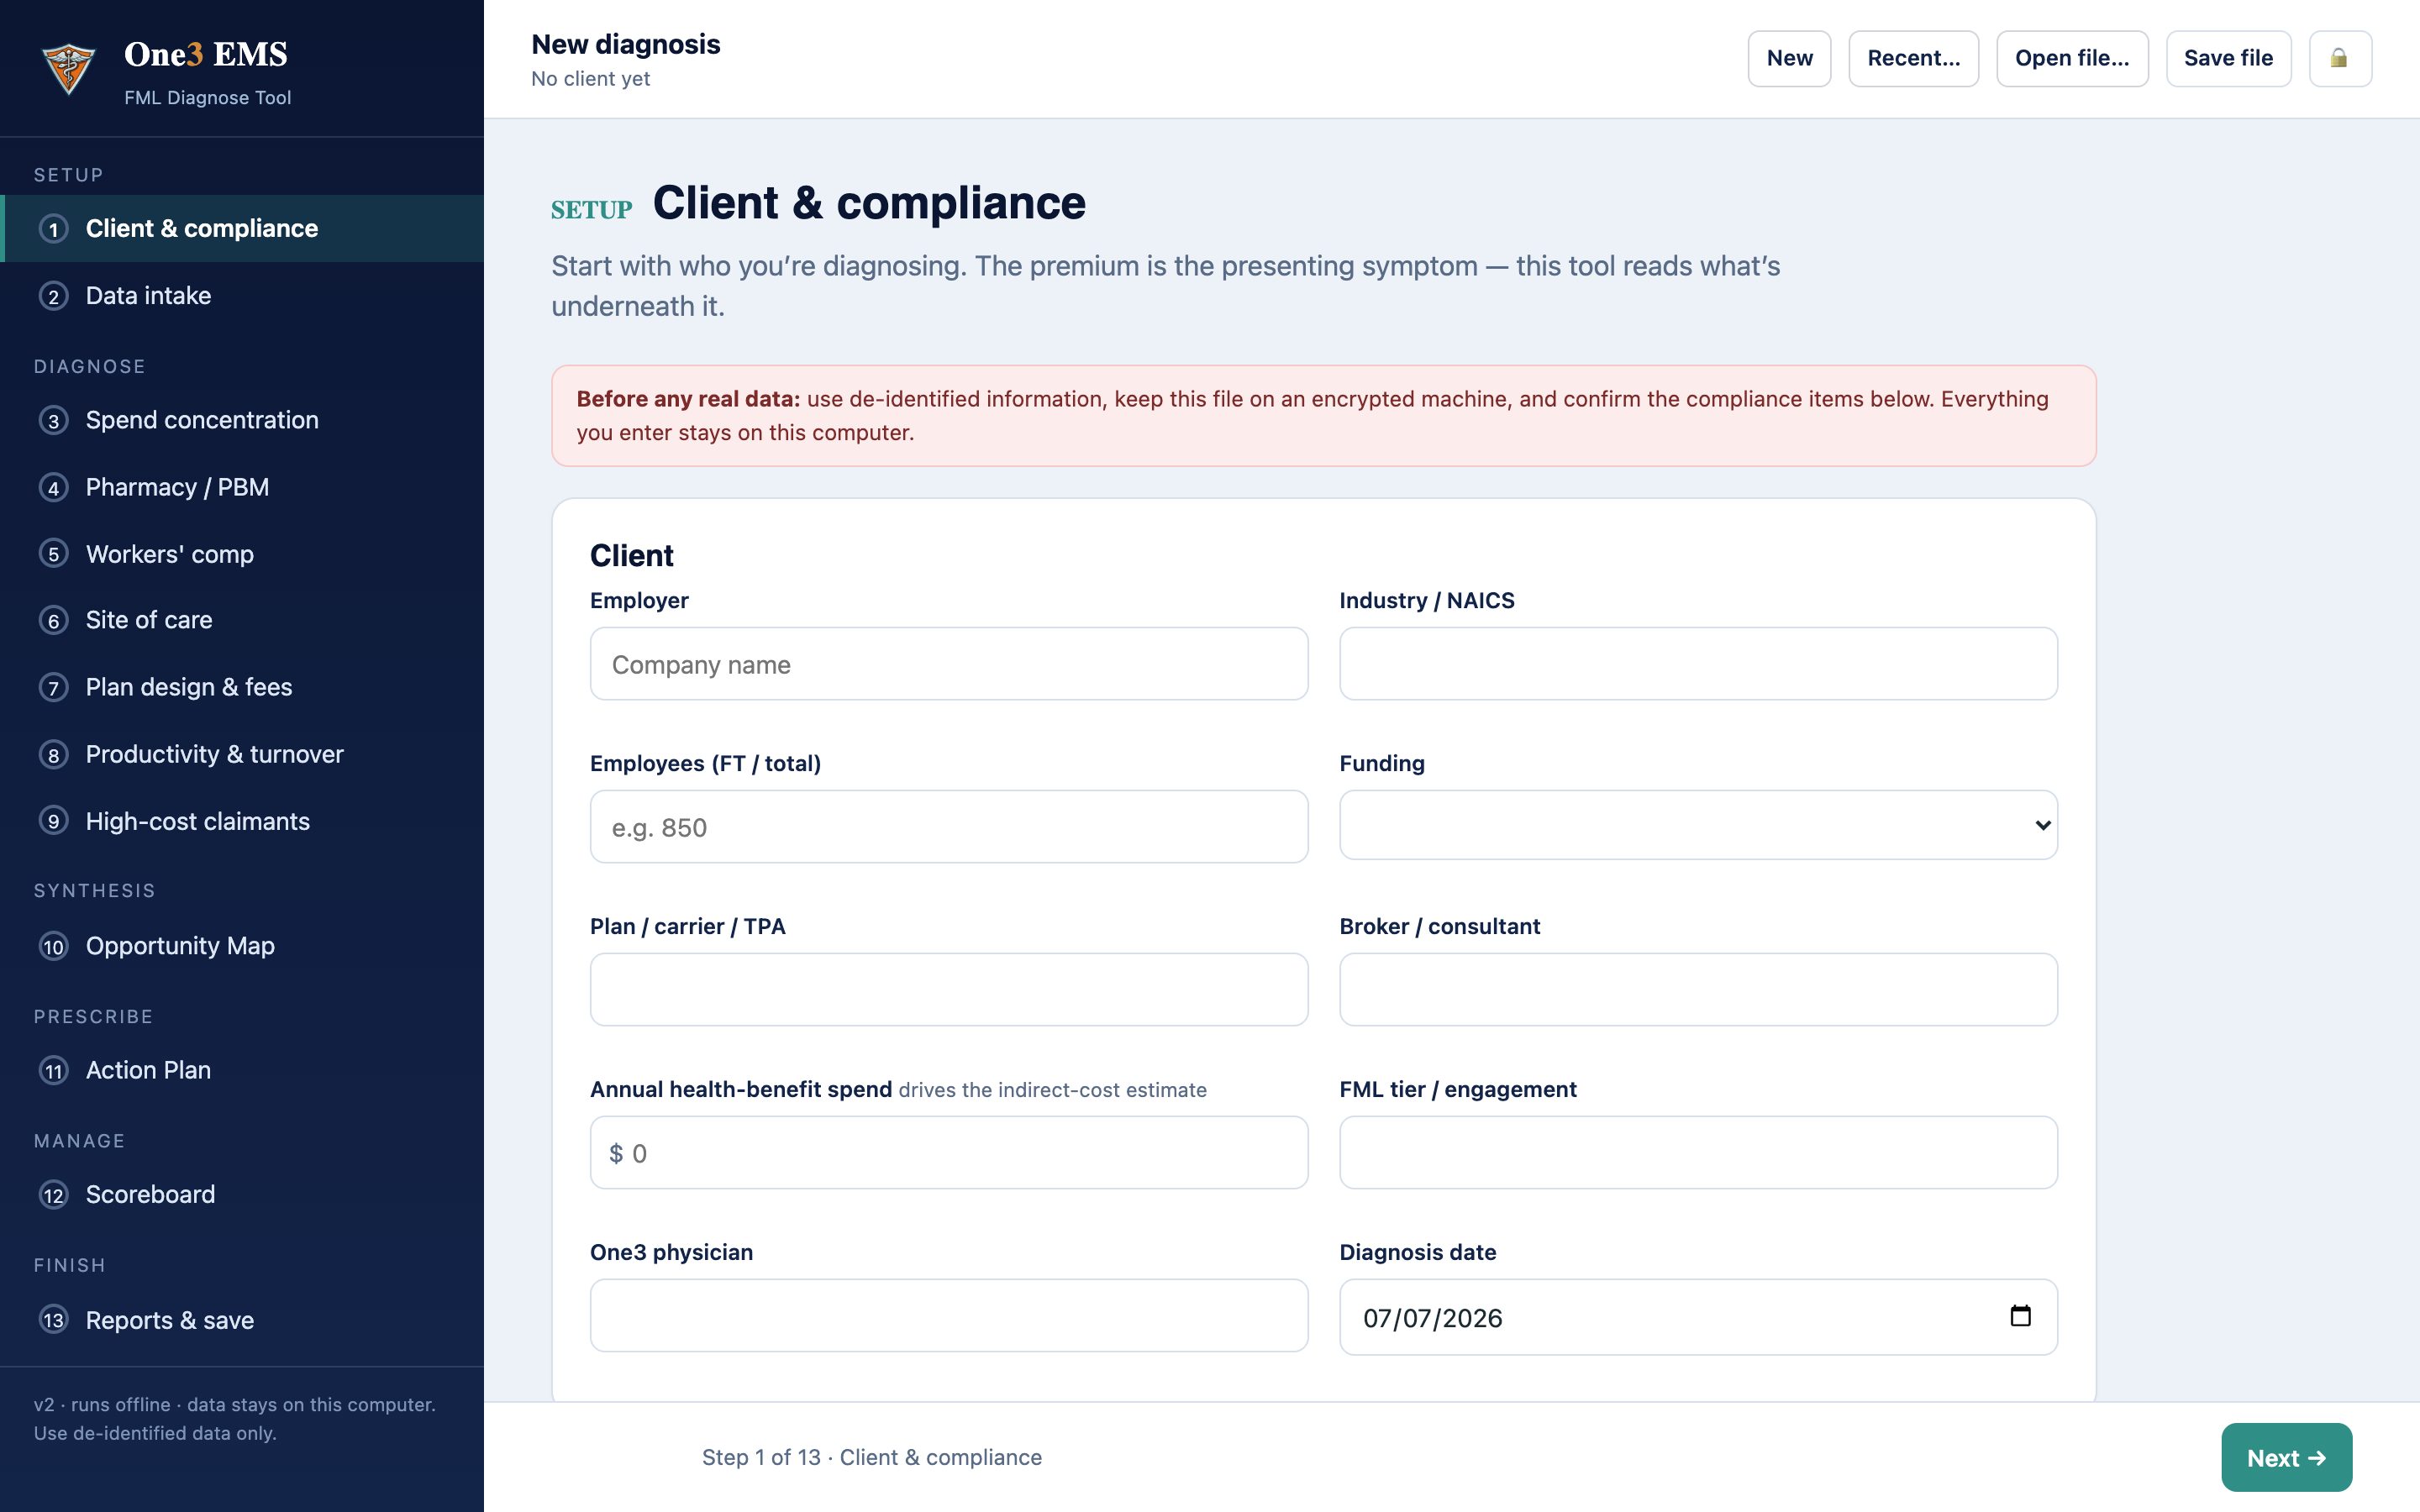The width and height of the screenshot is (2420, 1512).
Task: Open the Funding dropdown
Action: point(1698,825)
